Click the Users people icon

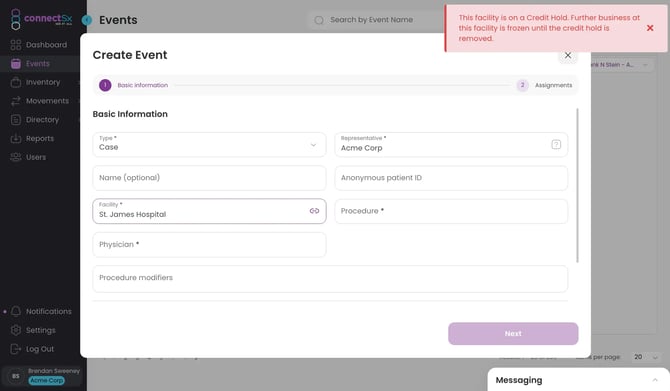click(x=16, y=157)
